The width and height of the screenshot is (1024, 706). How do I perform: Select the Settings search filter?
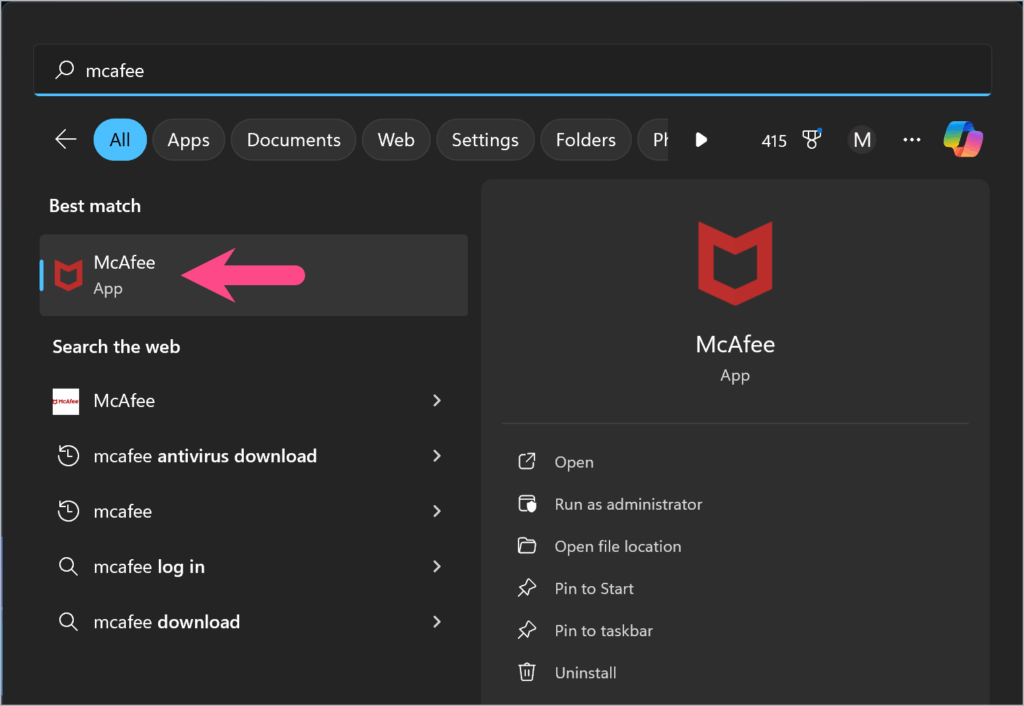click(x=485, y=140)
